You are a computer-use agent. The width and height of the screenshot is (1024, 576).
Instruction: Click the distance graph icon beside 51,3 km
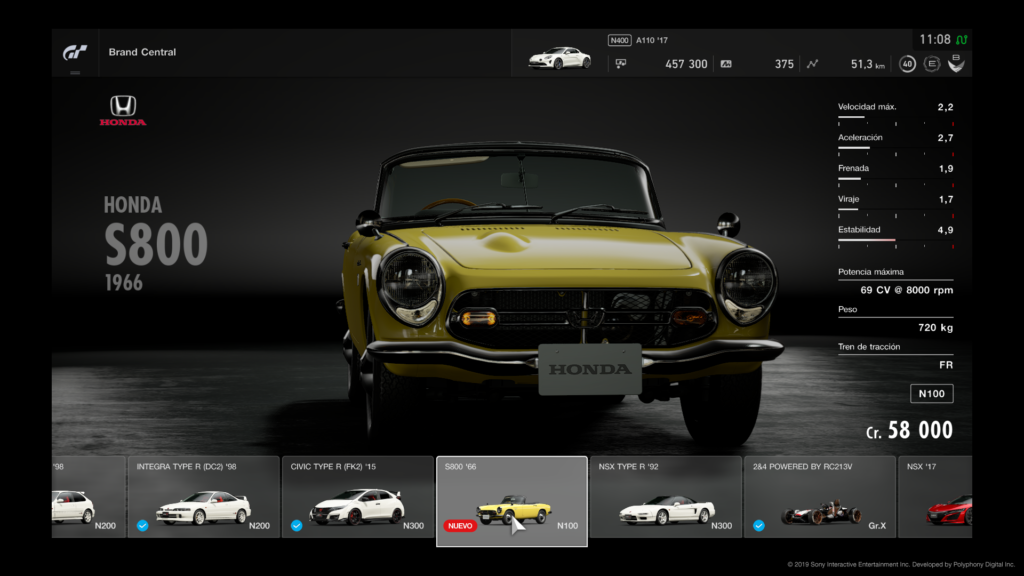pyautogui.click(x=812, y=64)
